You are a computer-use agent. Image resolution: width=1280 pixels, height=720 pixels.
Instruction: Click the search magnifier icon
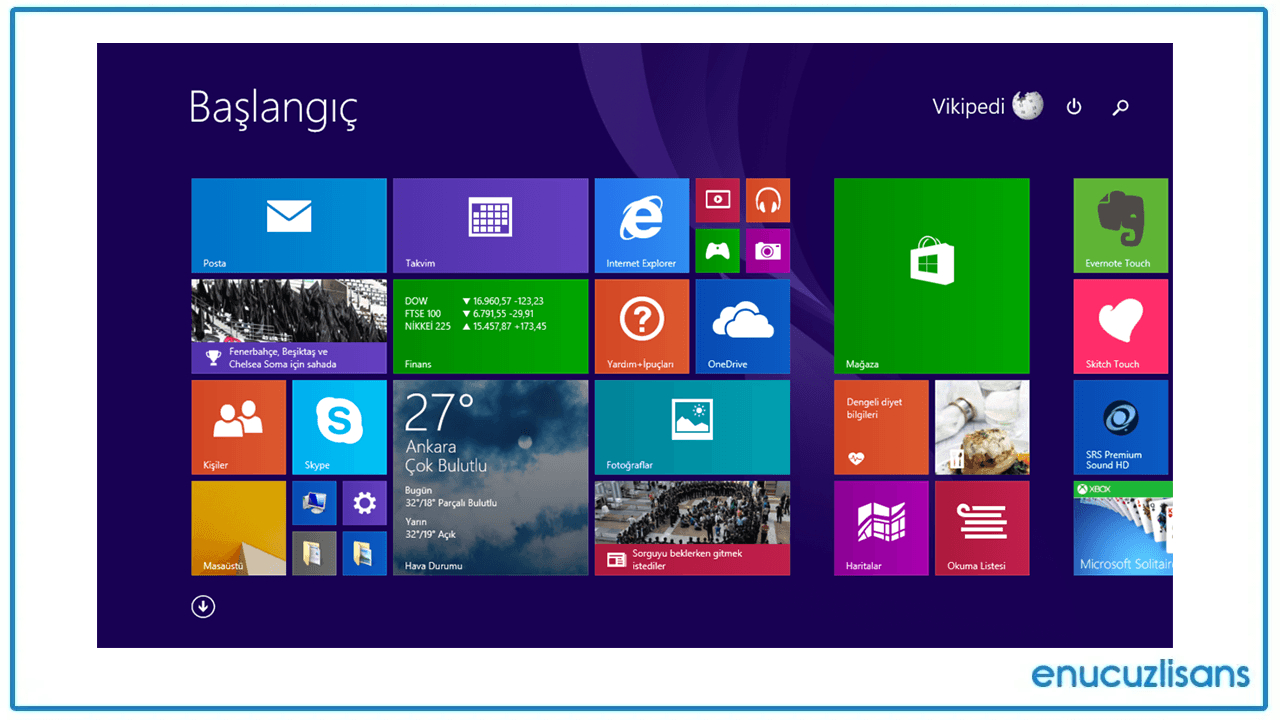tap(1121, 106)
